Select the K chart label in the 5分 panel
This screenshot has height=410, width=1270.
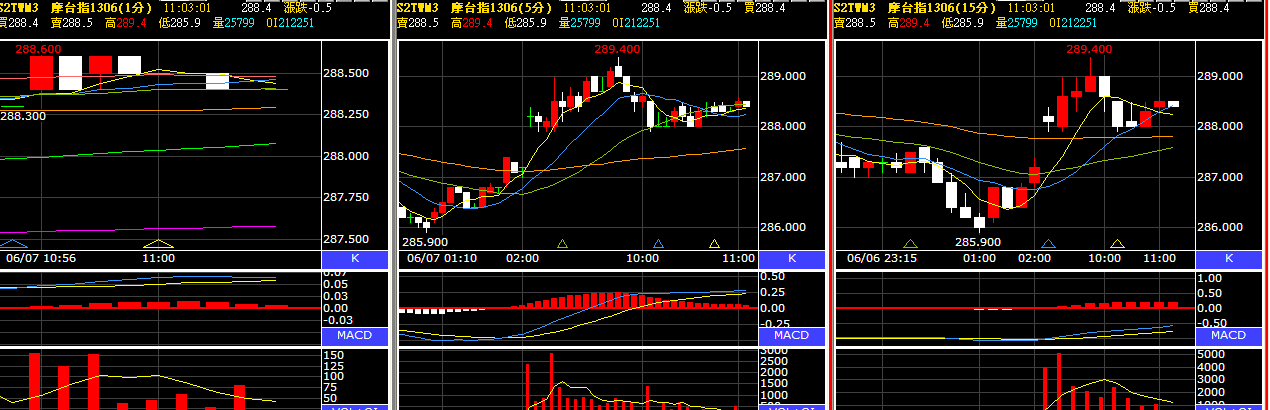pos(792,259)
